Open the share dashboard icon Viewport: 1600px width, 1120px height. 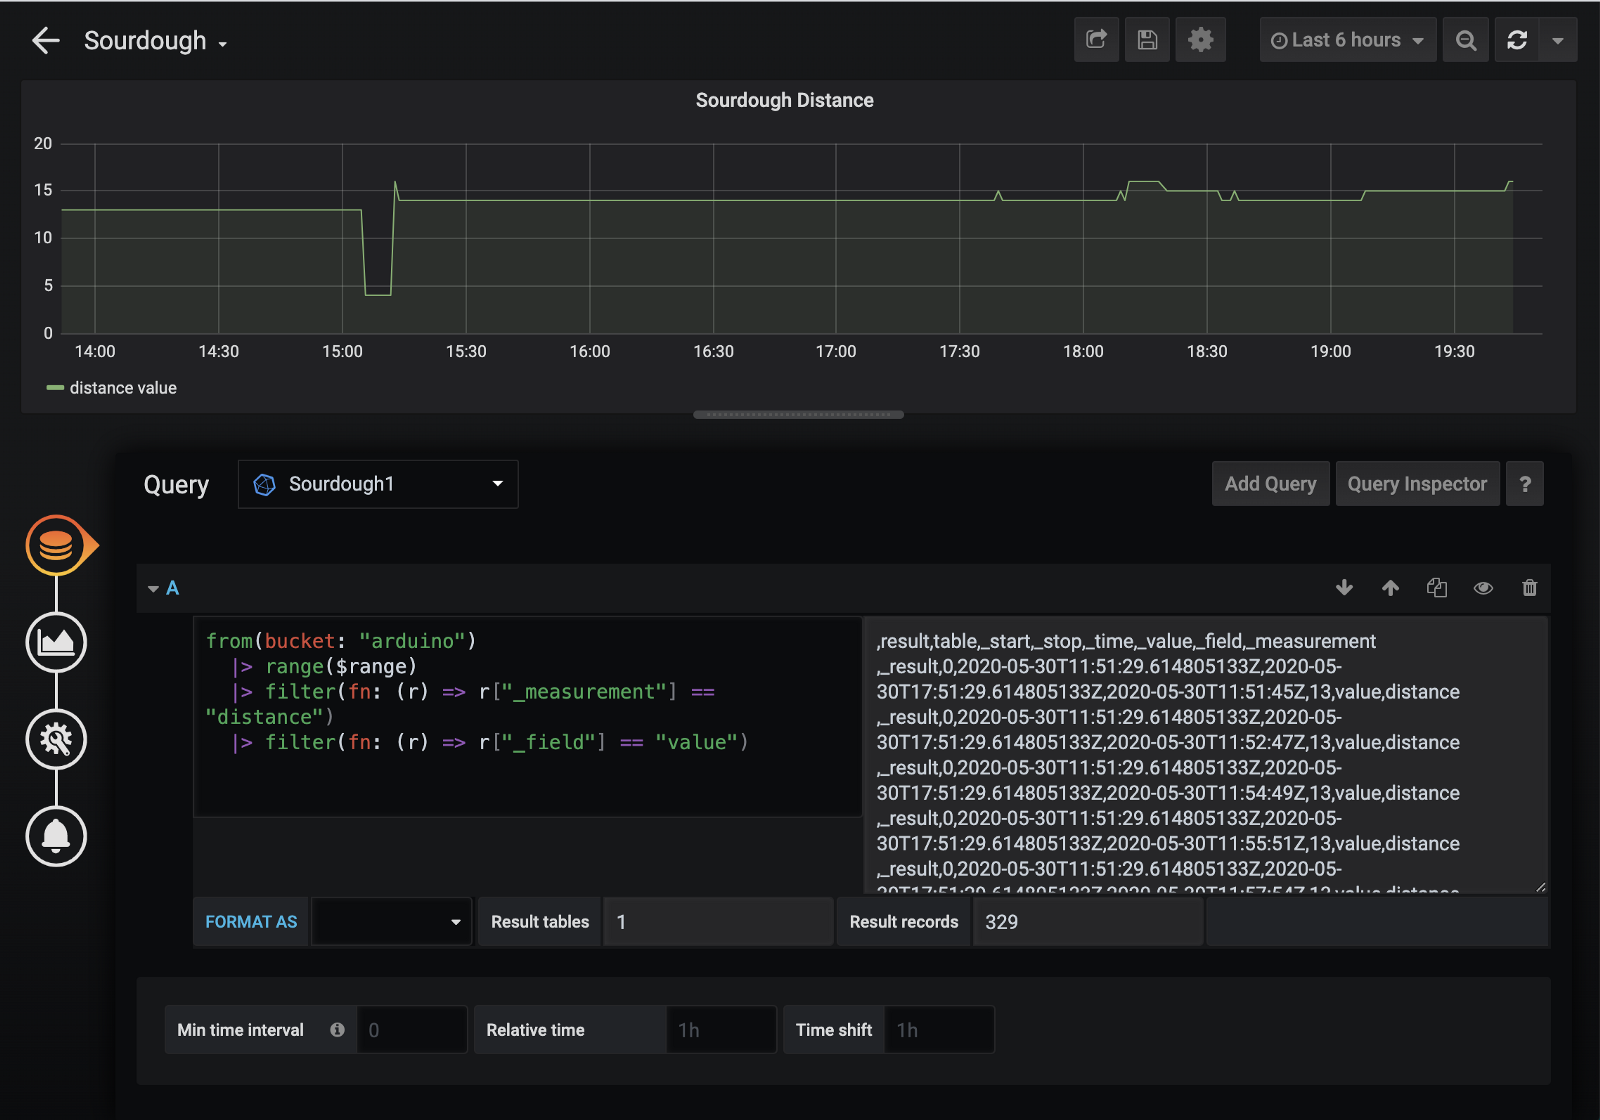coord(1096,40)
